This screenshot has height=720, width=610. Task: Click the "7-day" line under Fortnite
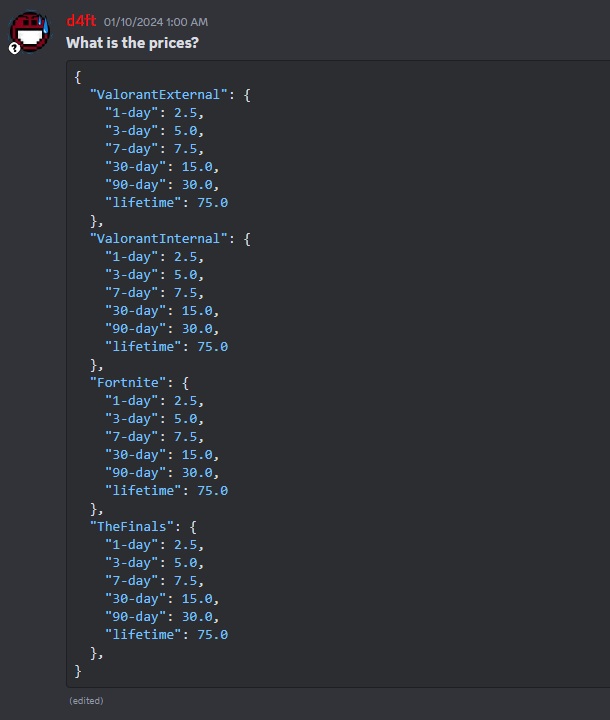pos(154,436)
